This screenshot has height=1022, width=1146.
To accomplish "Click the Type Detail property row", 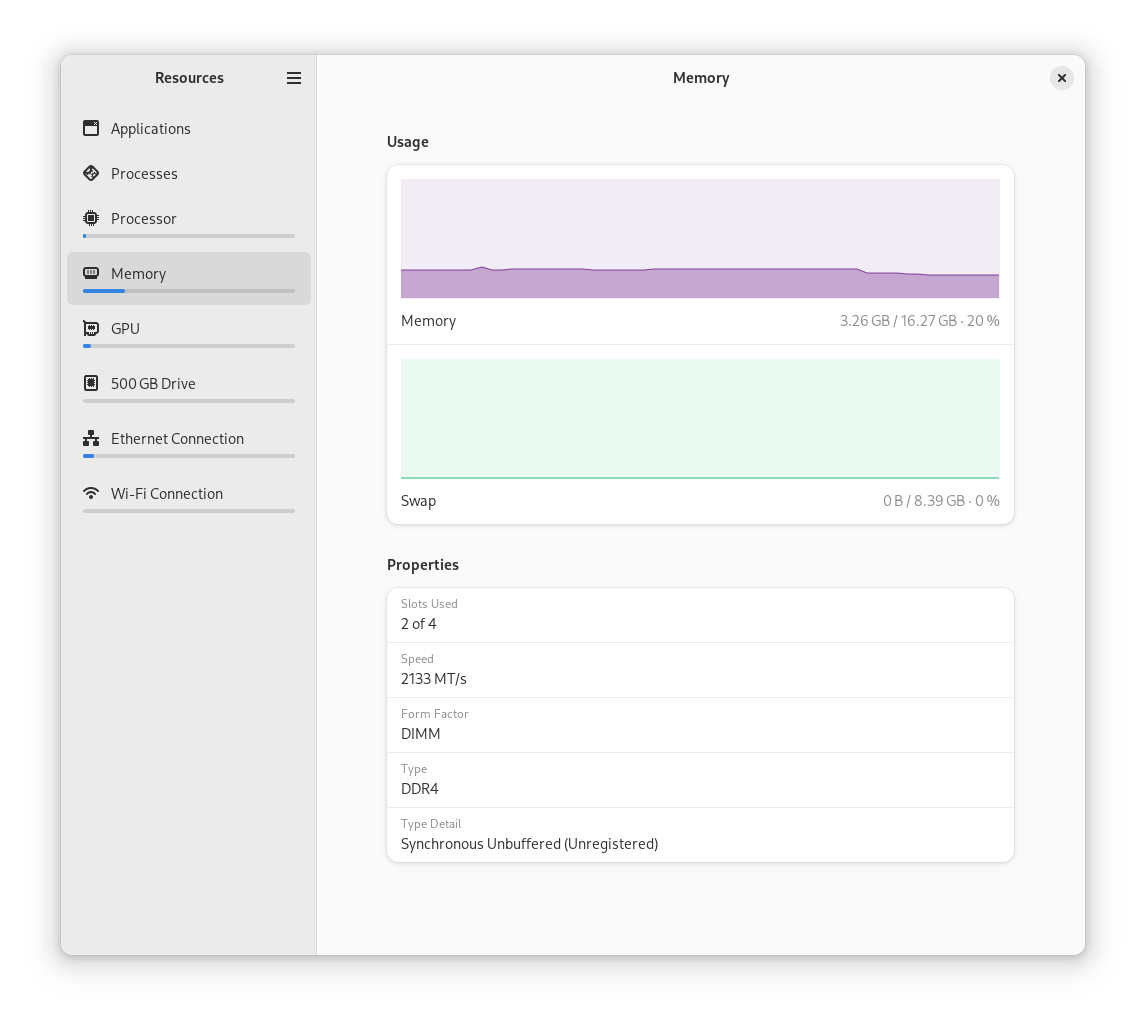I will click(700, 835).
